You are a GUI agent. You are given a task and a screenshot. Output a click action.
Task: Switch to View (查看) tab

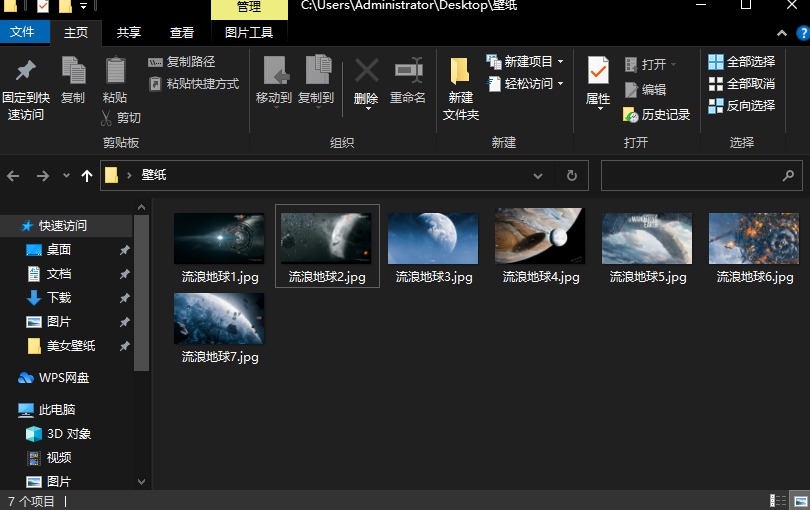(182, 33)
